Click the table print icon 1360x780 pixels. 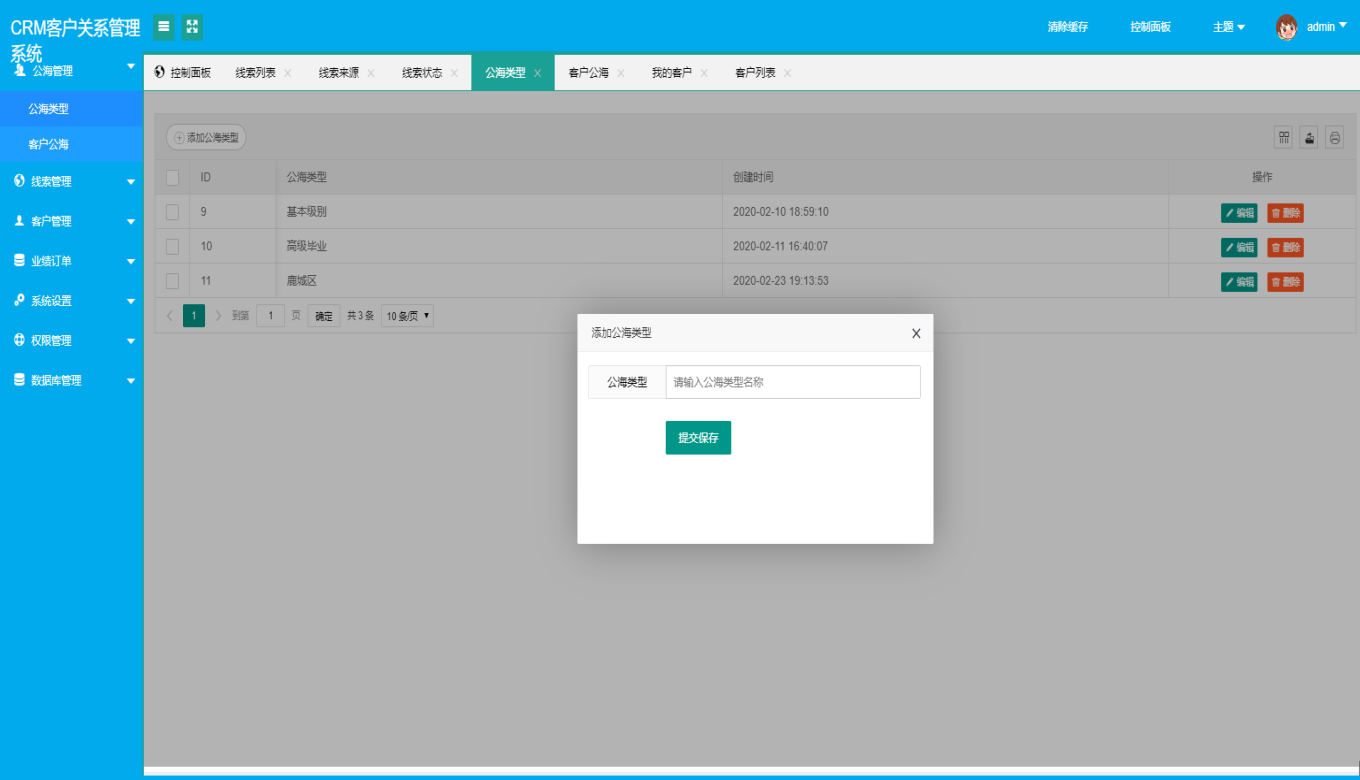(1335, 138)
